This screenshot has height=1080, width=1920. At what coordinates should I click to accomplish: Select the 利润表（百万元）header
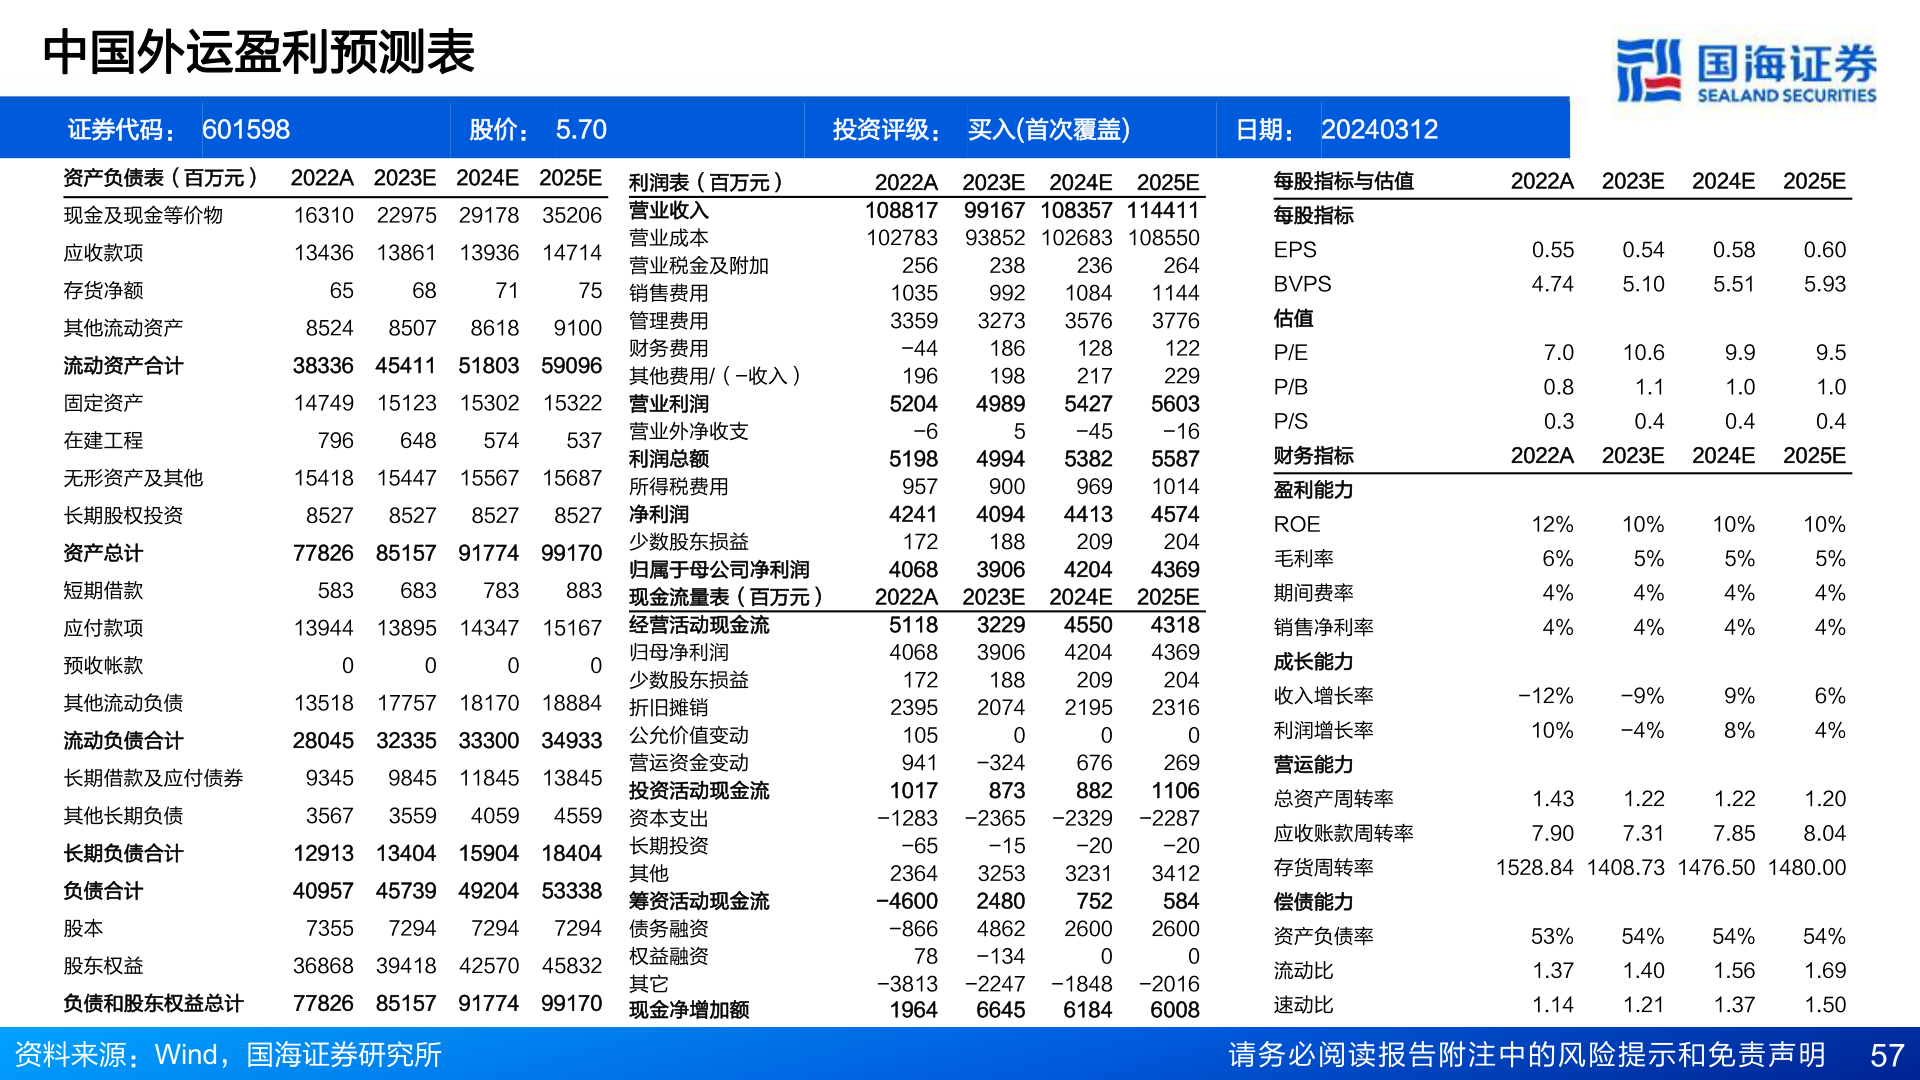click(705, 183)
